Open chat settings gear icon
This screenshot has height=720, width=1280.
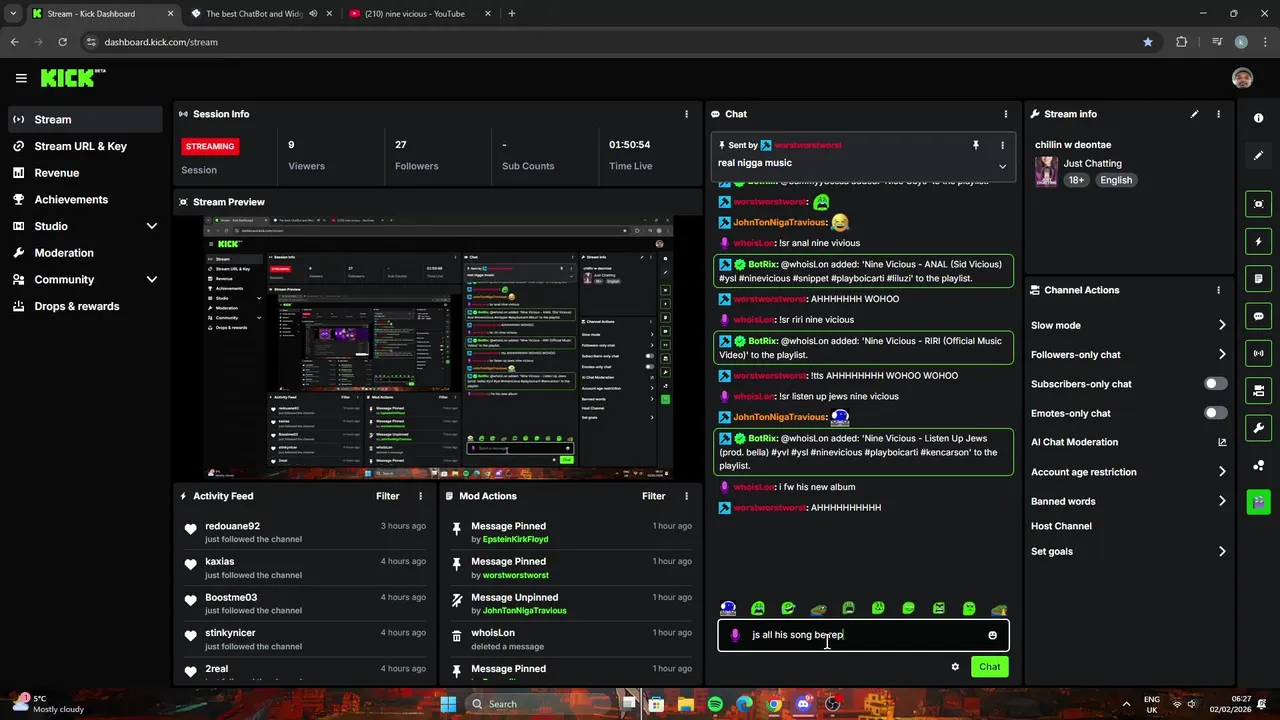click(955, 667)
